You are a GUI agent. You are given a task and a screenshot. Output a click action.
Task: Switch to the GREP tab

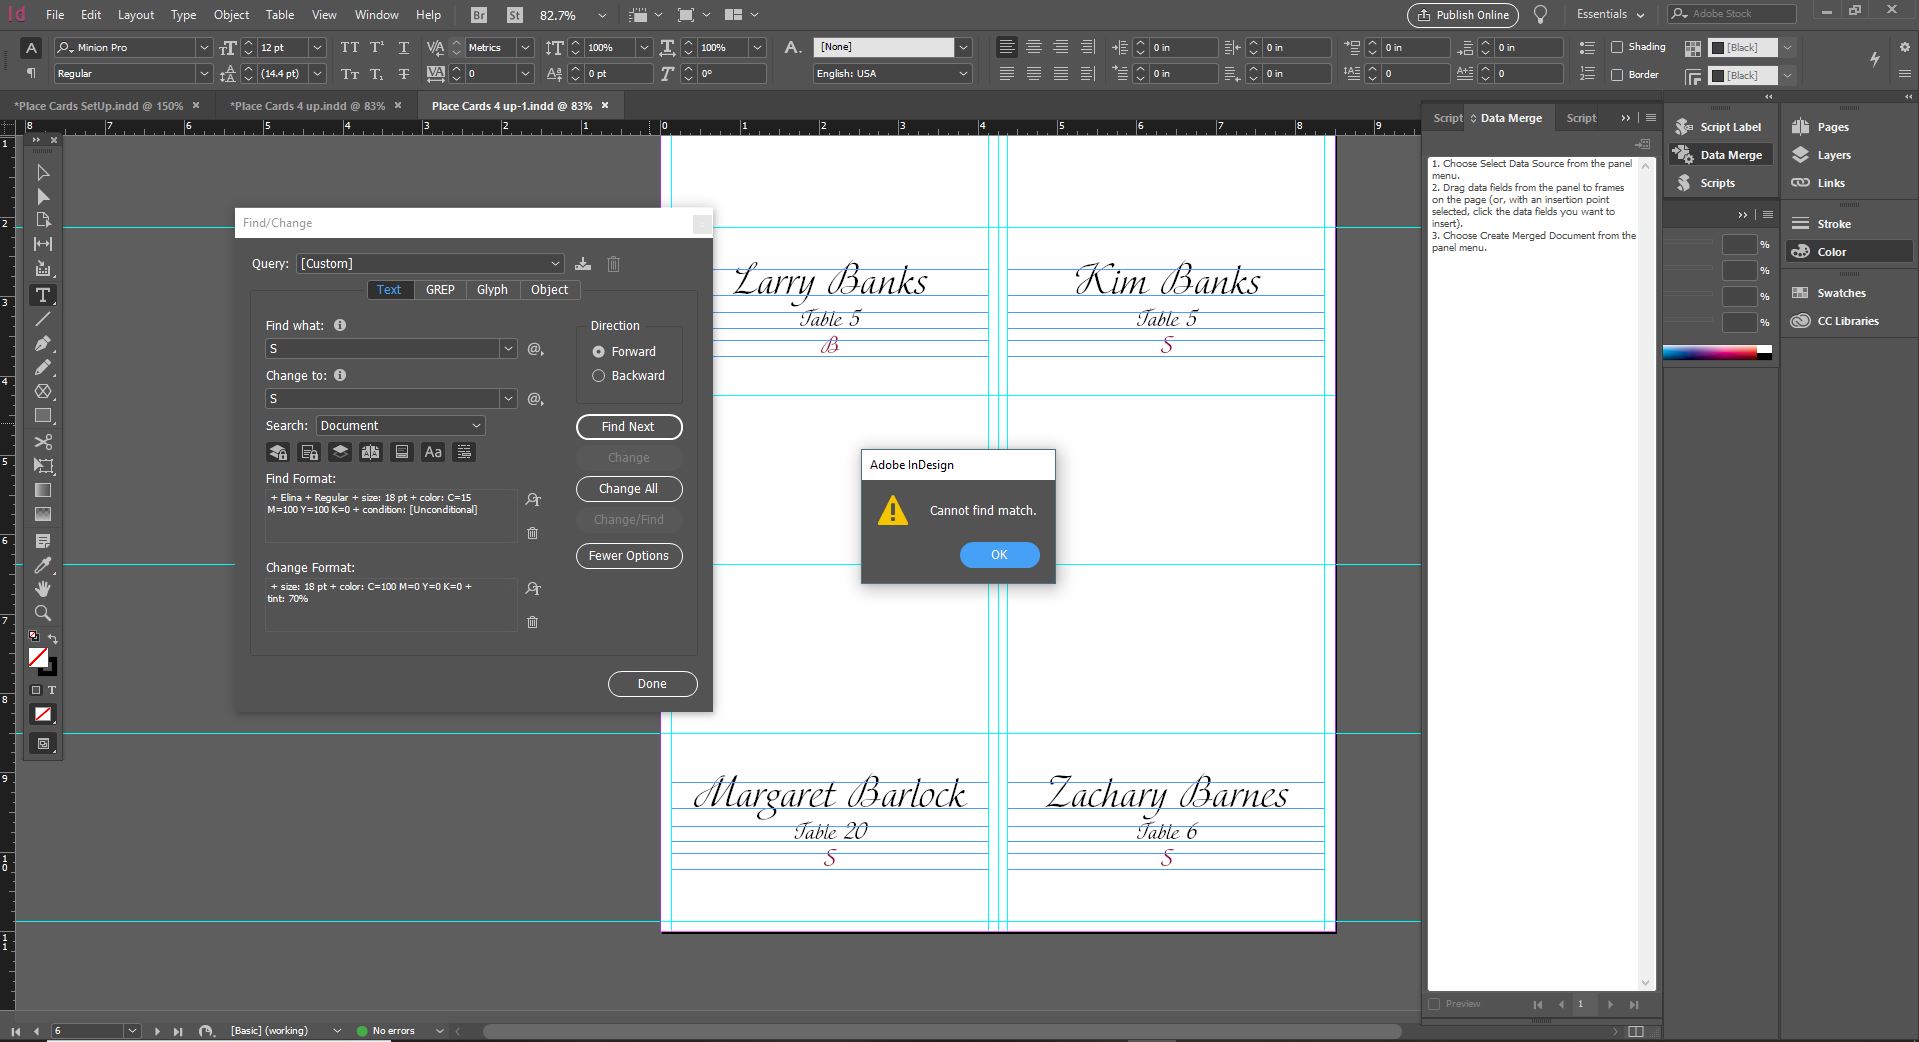click(x=440, y=290)
